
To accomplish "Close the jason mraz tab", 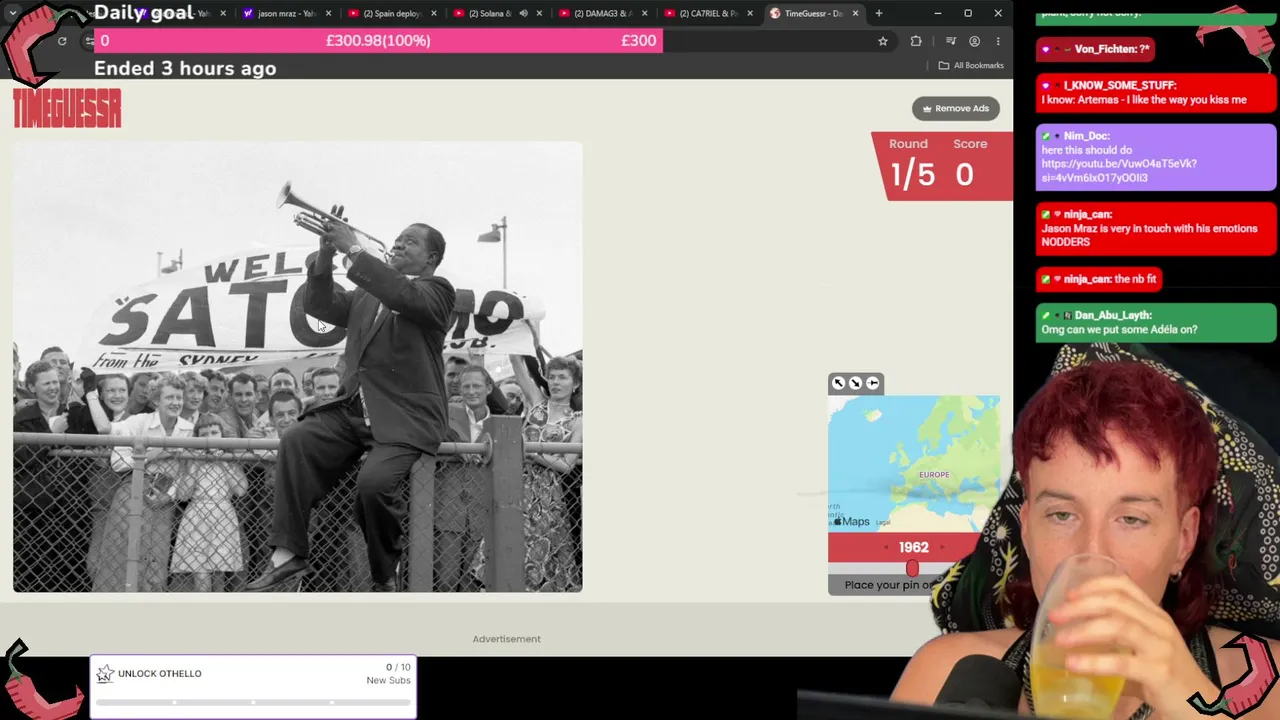I will coord(328,13).
